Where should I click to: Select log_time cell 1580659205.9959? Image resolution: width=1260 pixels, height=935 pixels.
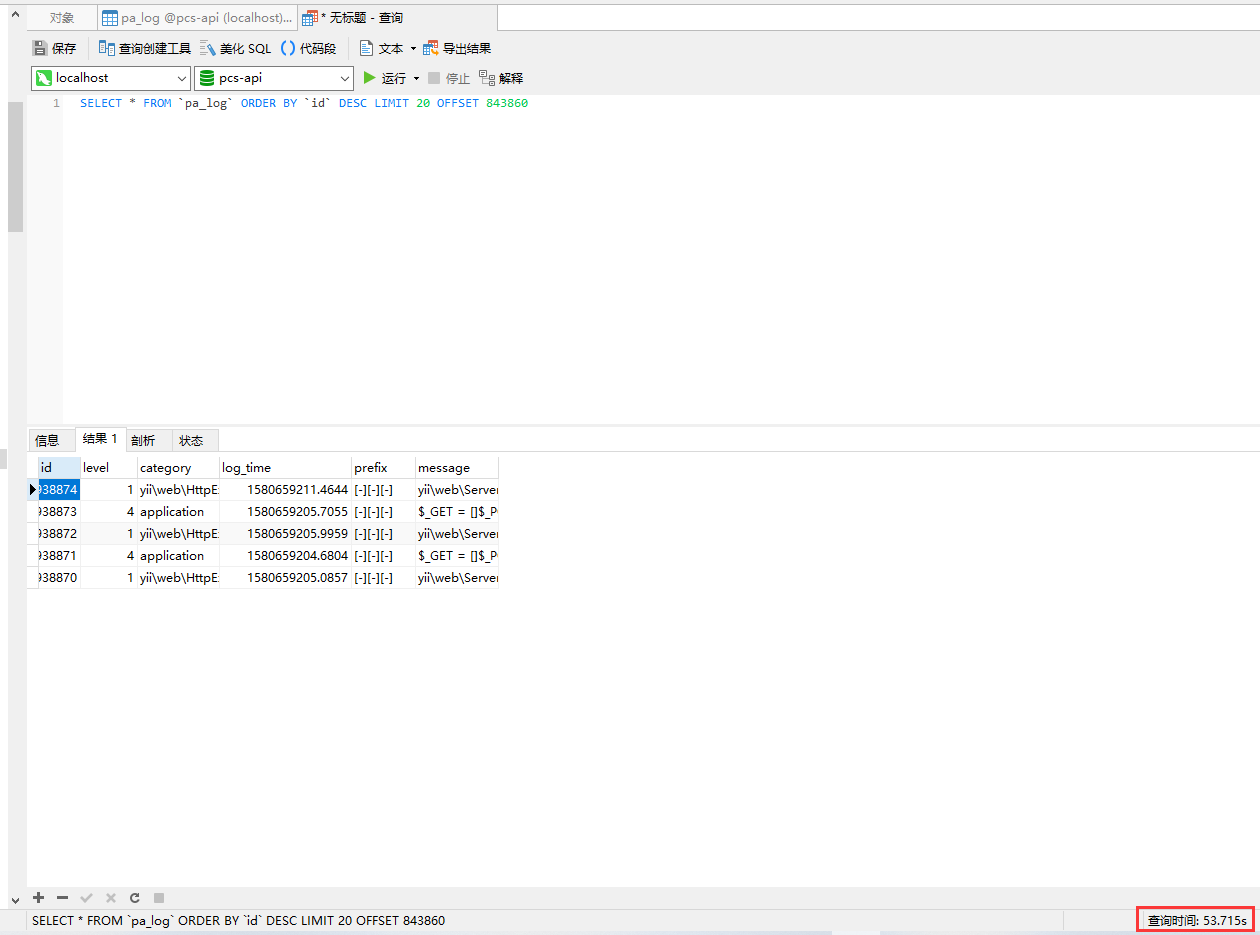(285, 534)
